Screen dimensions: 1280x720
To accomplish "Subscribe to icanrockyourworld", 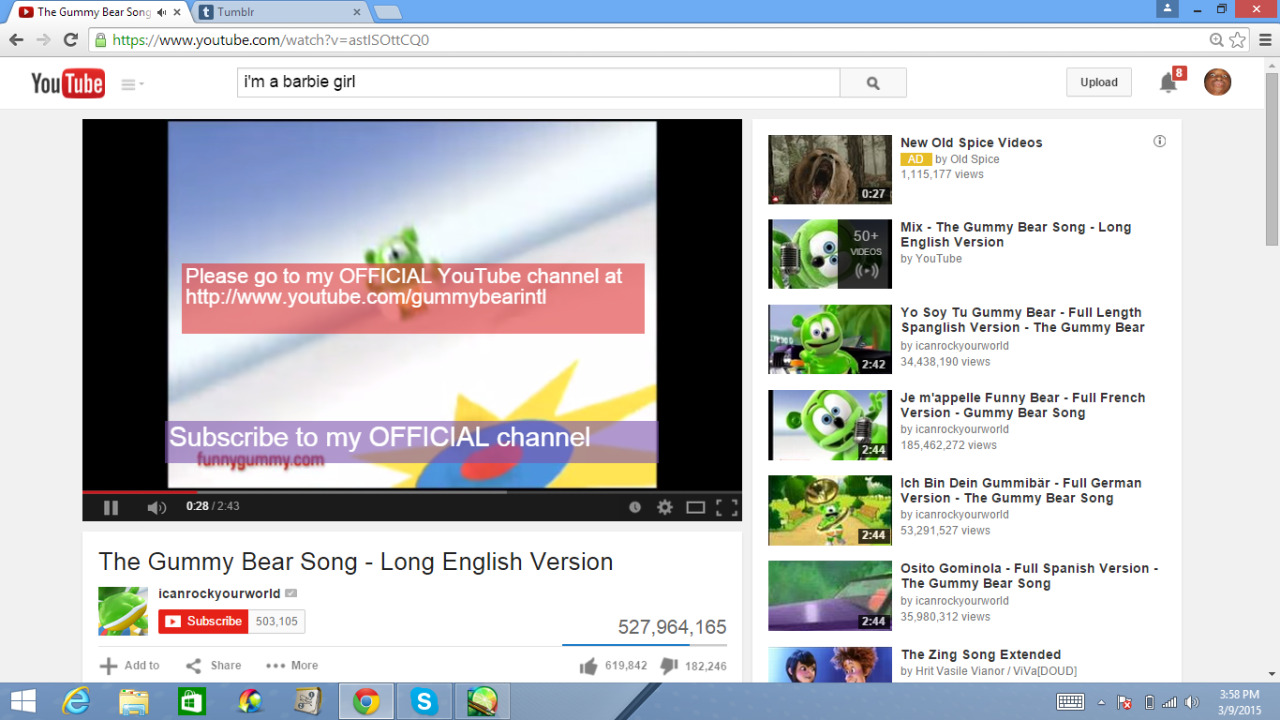I will click(203, 621).
